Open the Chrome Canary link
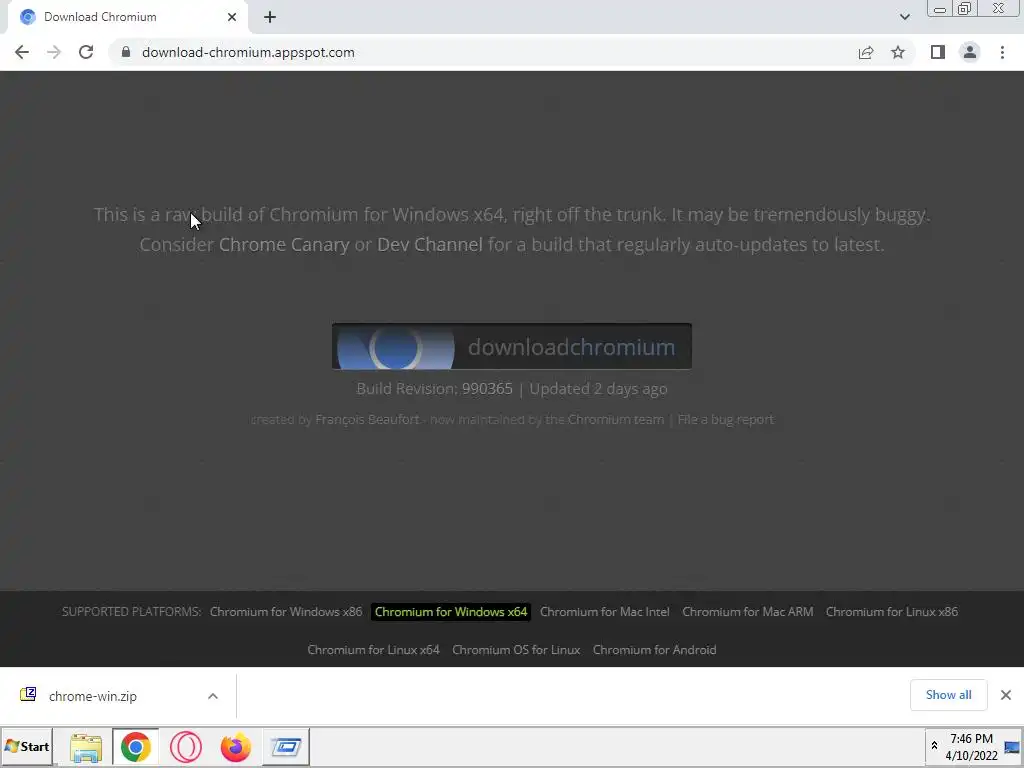Viewport: 1024px width, 768px height. click(x=284, y=244)
